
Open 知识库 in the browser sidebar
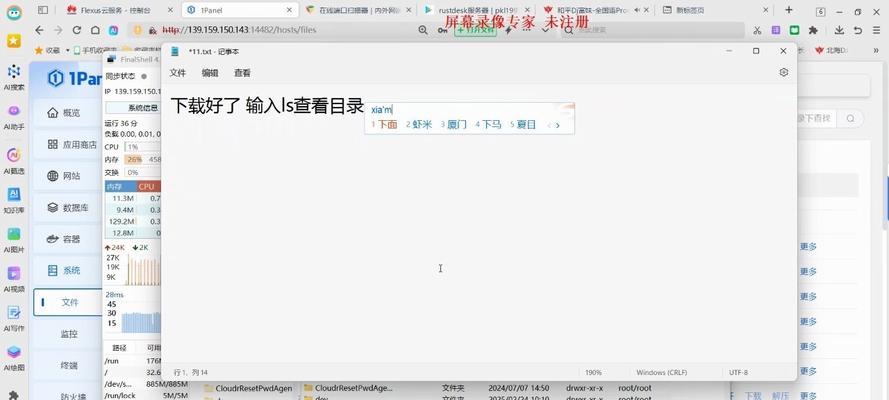(x=14, y=201)
